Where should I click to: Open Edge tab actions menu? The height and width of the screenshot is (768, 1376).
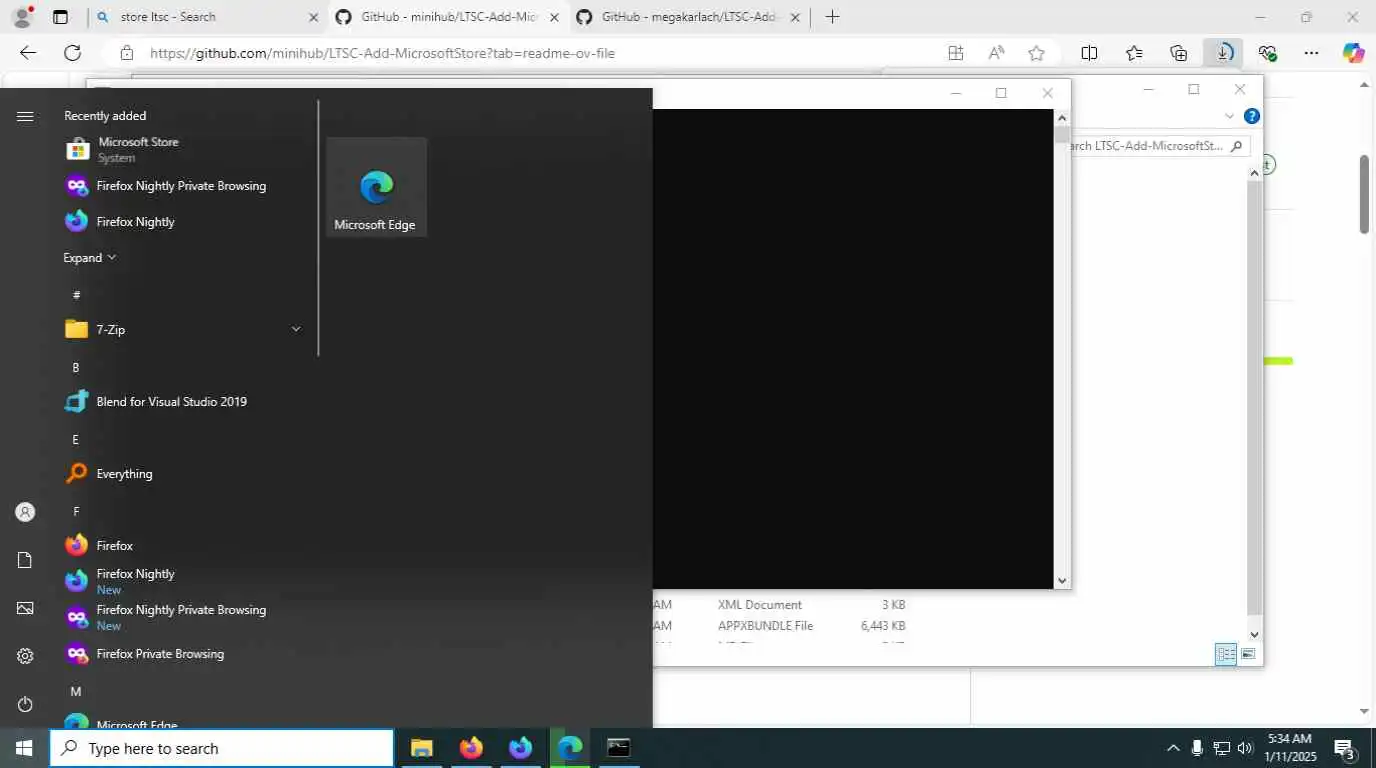[x=60, y=17]
